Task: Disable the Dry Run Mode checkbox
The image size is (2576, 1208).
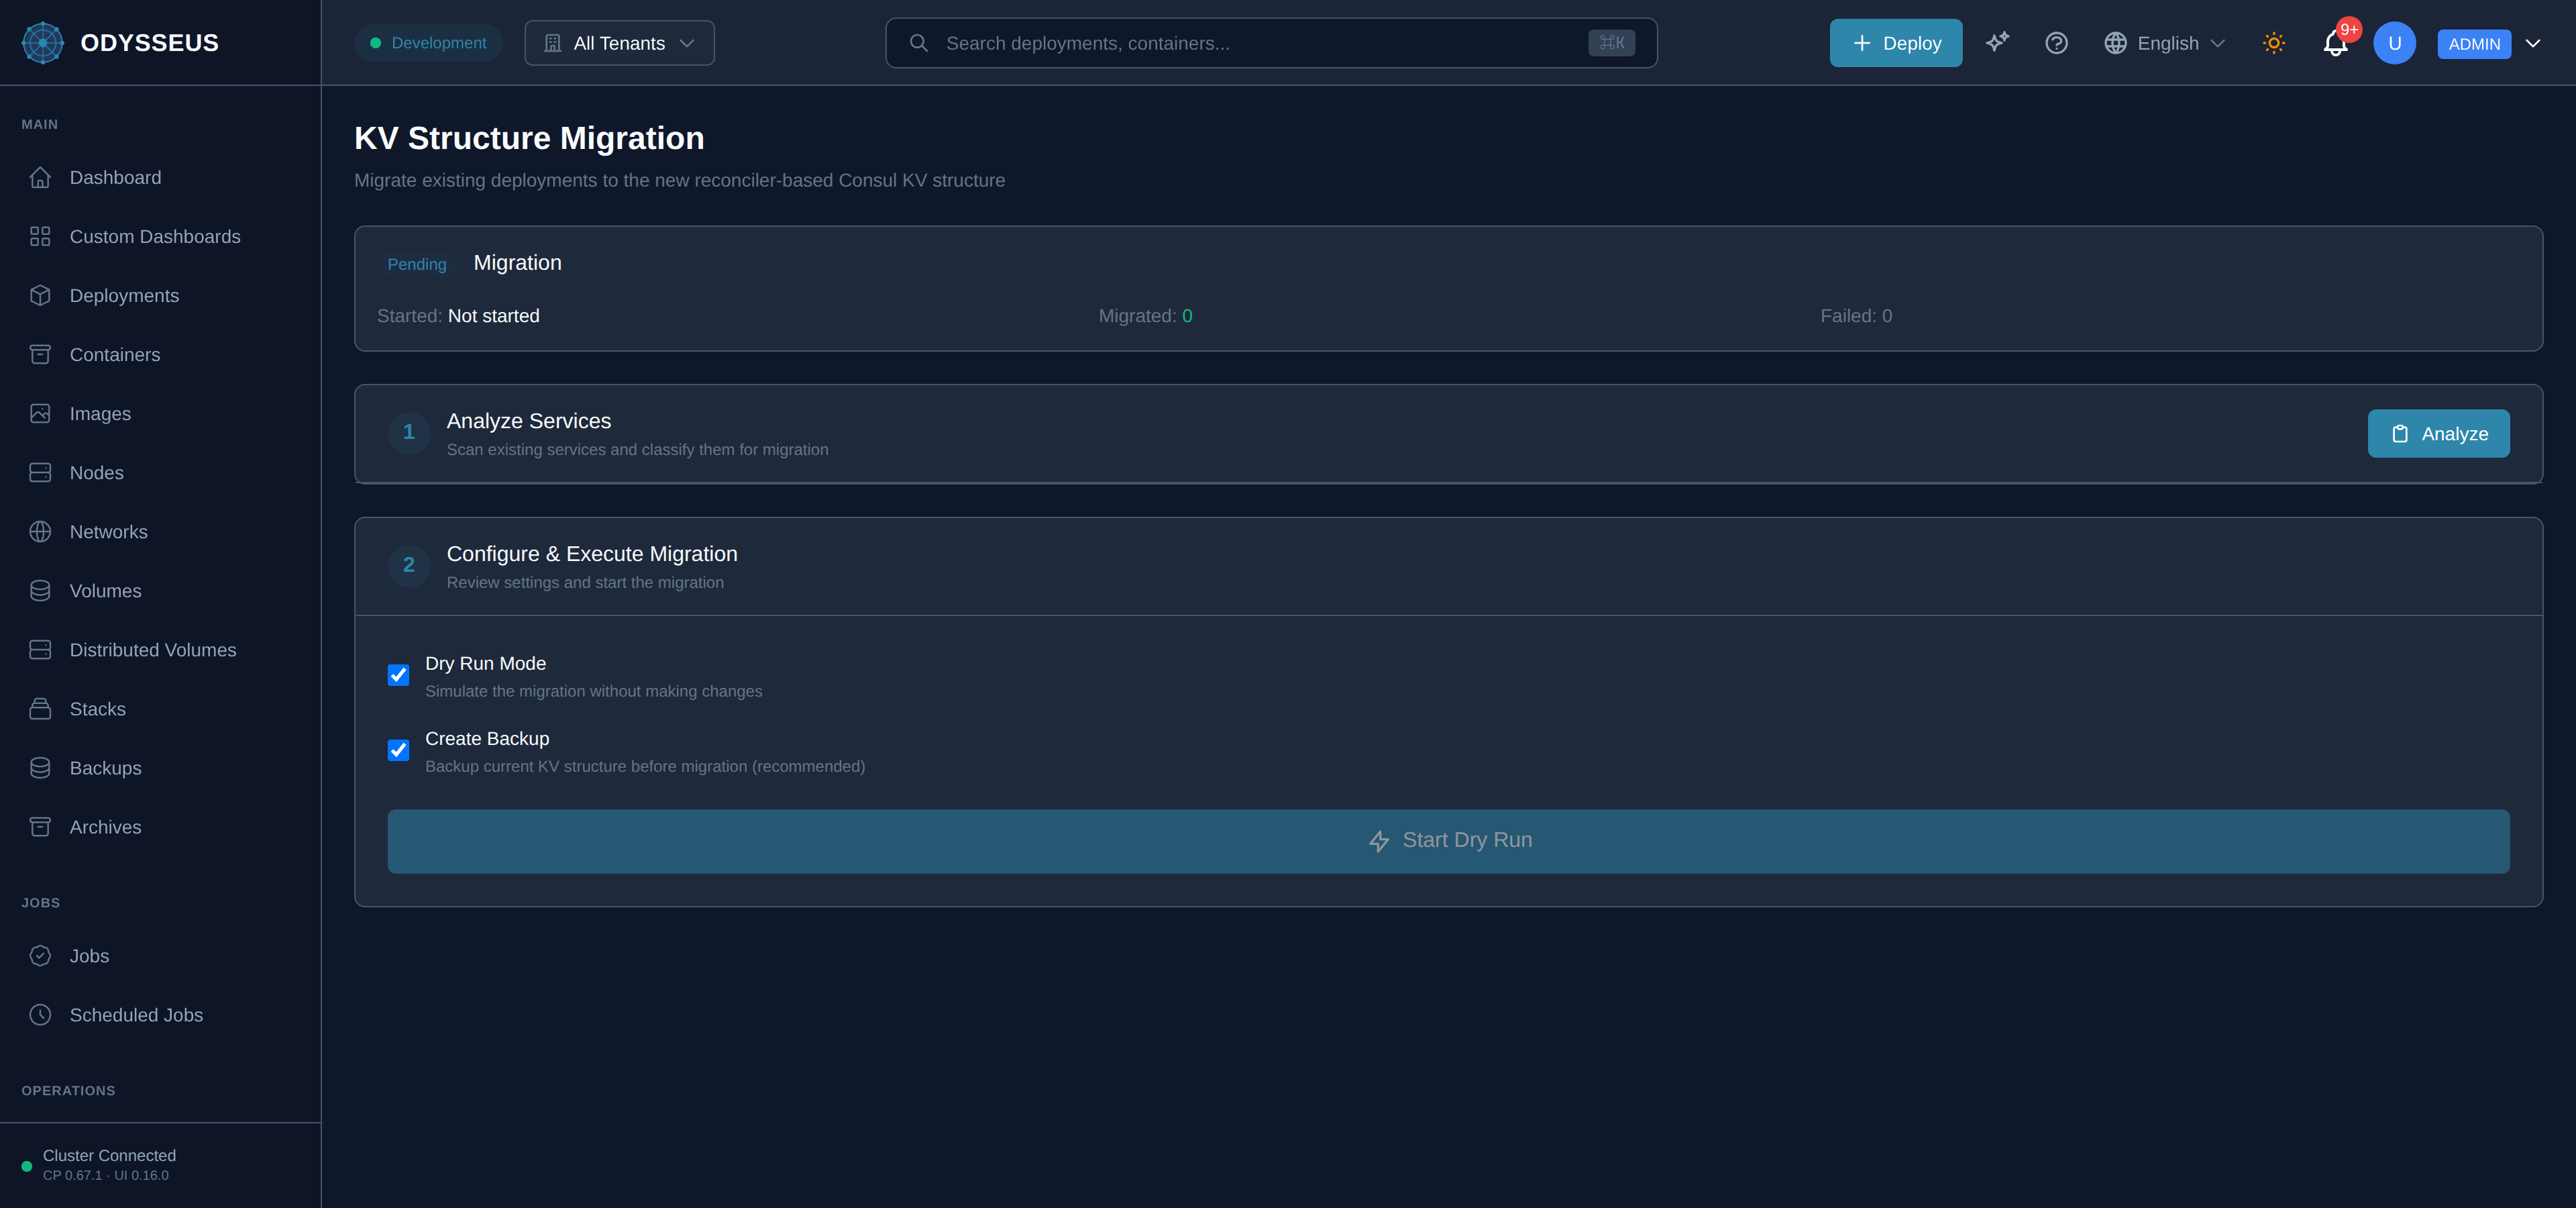Action: [398, 675]
